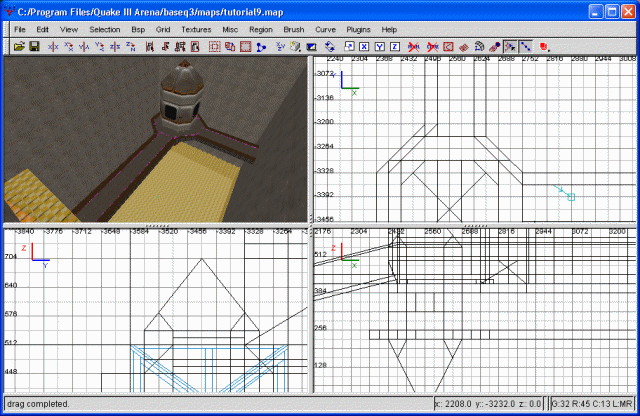Open the Curve menu

[325, 29]
